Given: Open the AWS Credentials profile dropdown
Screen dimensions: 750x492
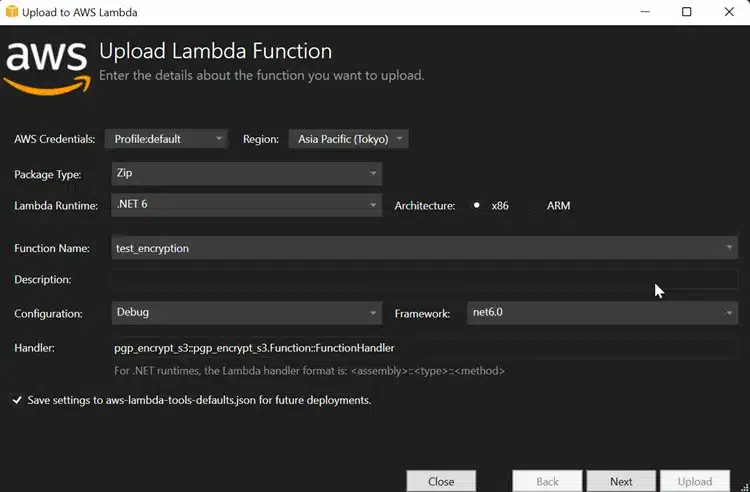Looking at the screenshot, I should point(166,139).
